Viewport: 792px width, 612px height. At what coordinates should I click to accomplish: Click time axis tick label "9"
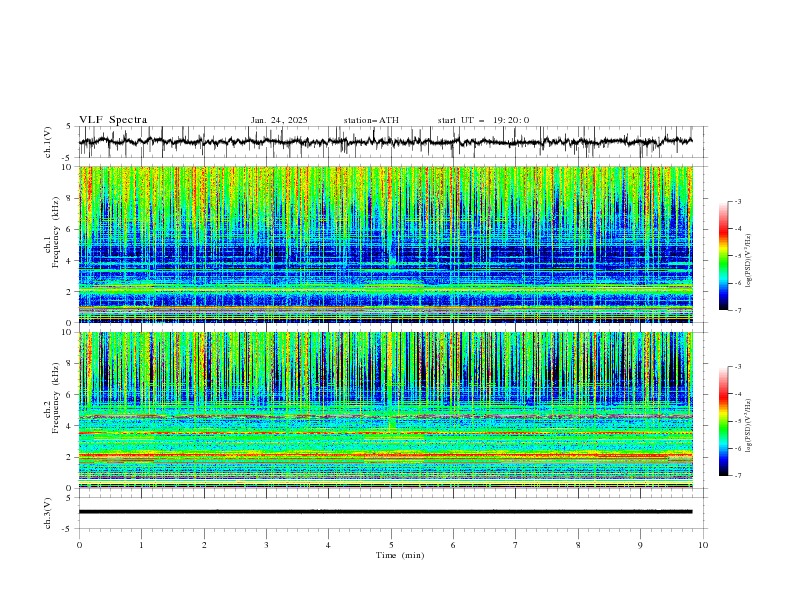pos(640,545)
